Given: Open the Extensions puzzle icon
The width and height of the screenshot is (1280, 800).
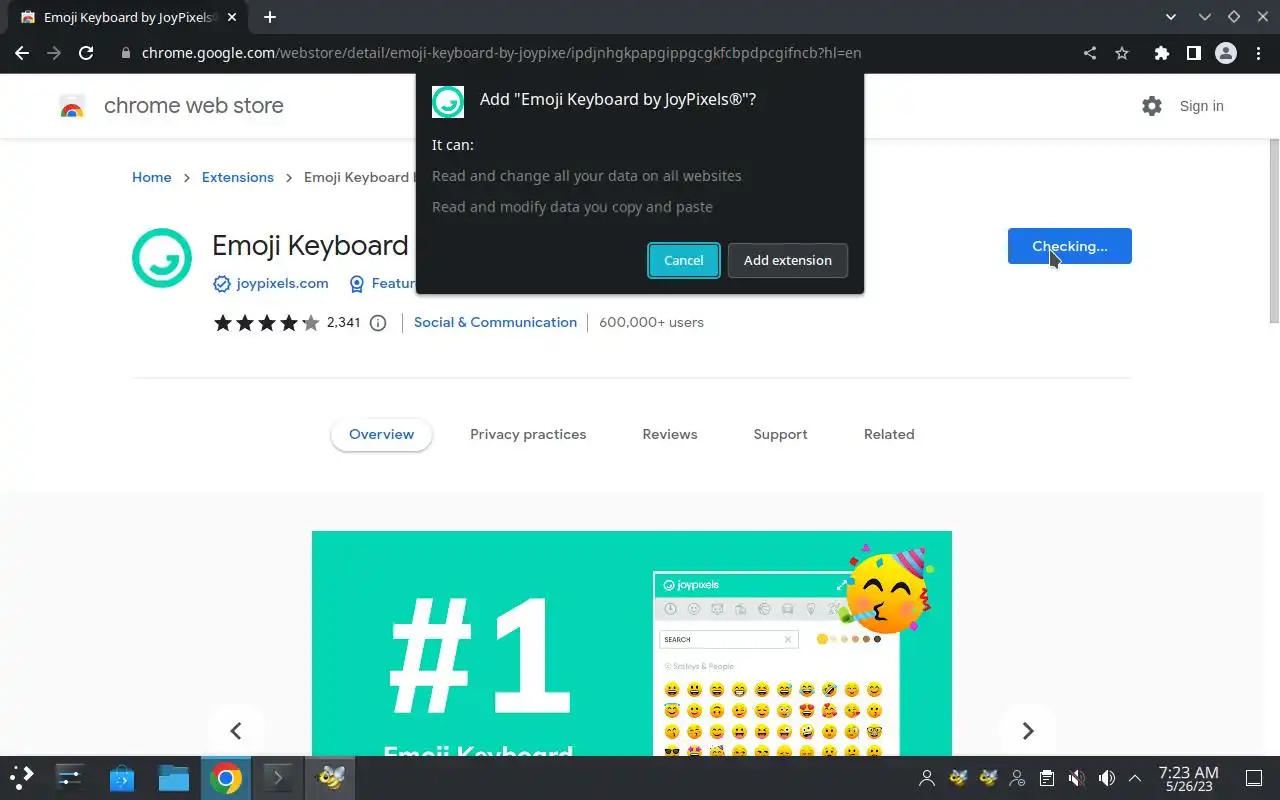Looking at the screenshot, I should click(1161, 53).
